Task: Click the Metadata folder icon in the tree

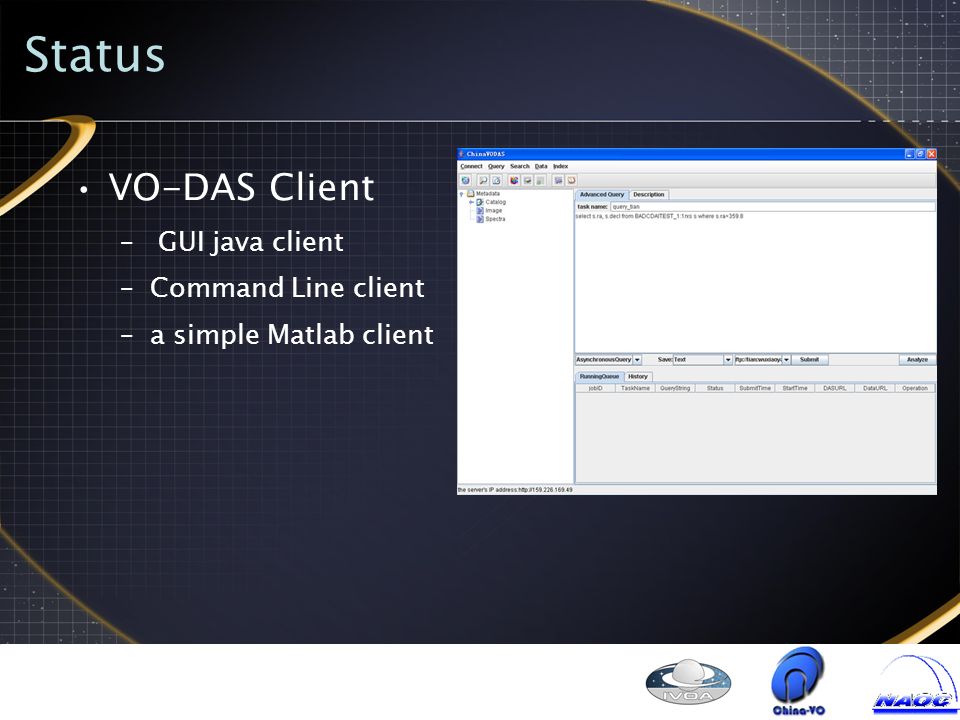Action: coord(471,193)
